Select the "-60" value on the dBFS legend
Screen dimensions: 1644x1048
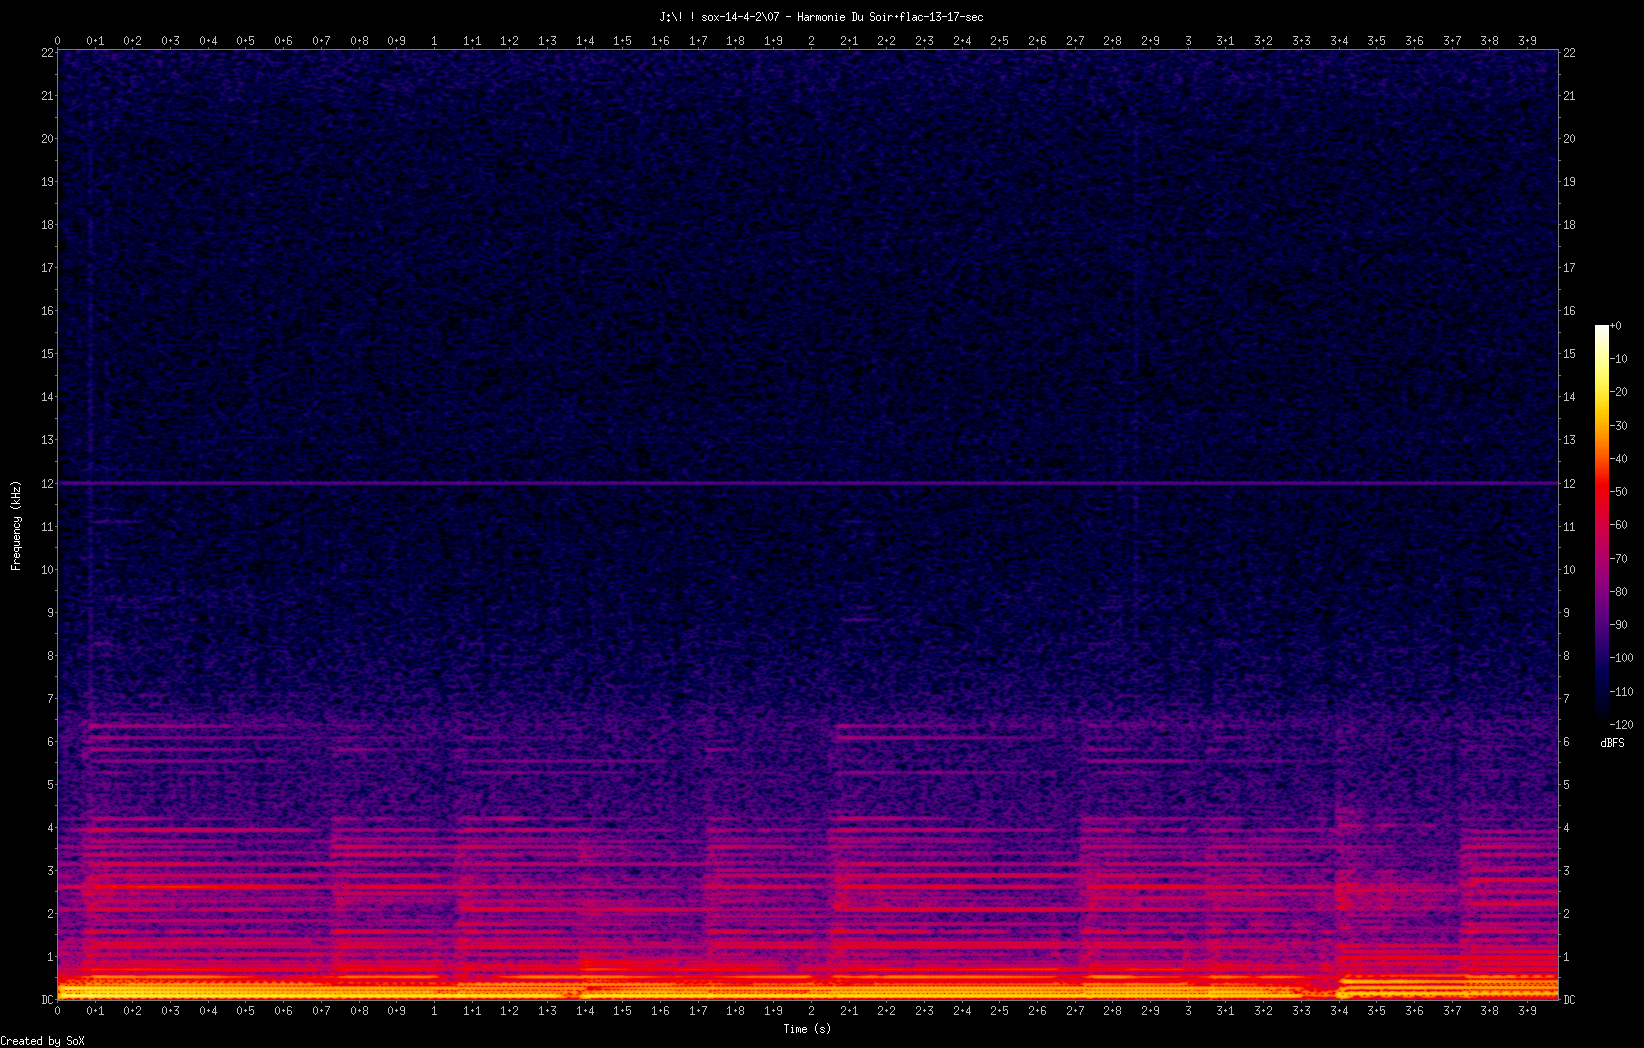point(1619,525)
